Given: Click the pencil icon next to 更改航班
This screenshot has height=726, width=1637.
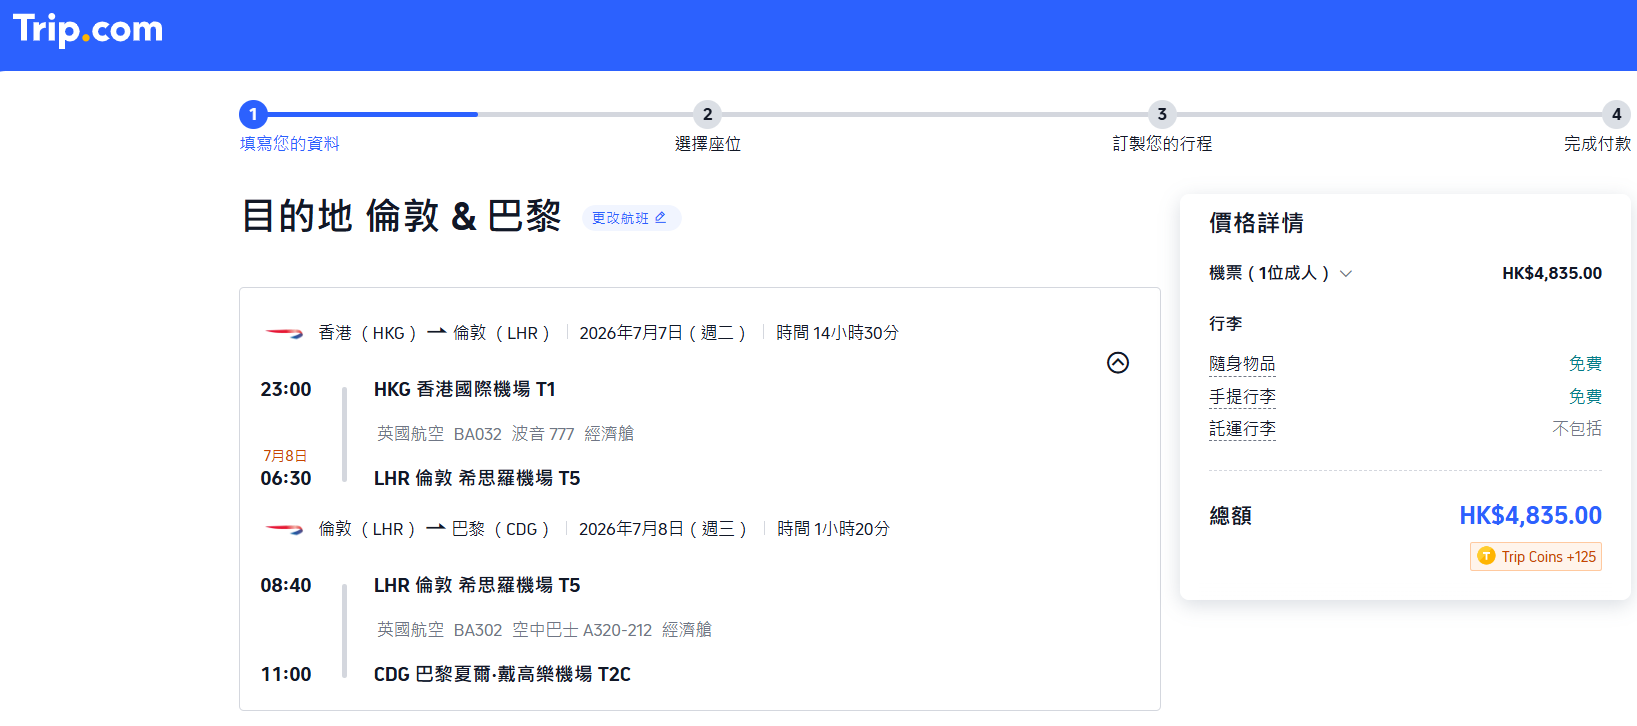Looking at the screenshot, I should tap(660, 218).
